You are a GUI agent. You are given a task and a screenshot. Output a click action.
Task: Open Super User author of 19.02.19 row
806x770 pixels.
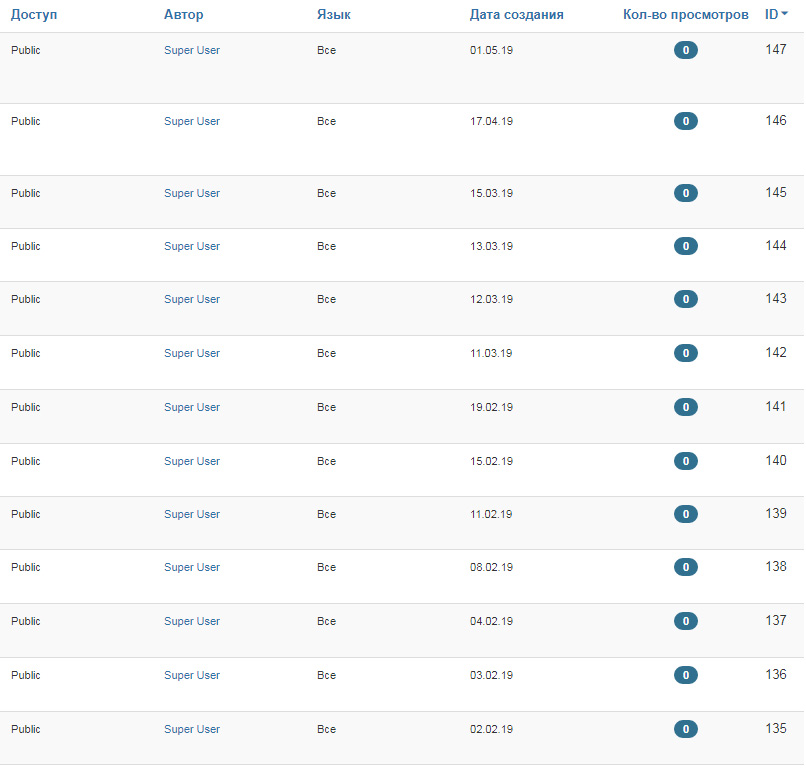pos(192,407)
